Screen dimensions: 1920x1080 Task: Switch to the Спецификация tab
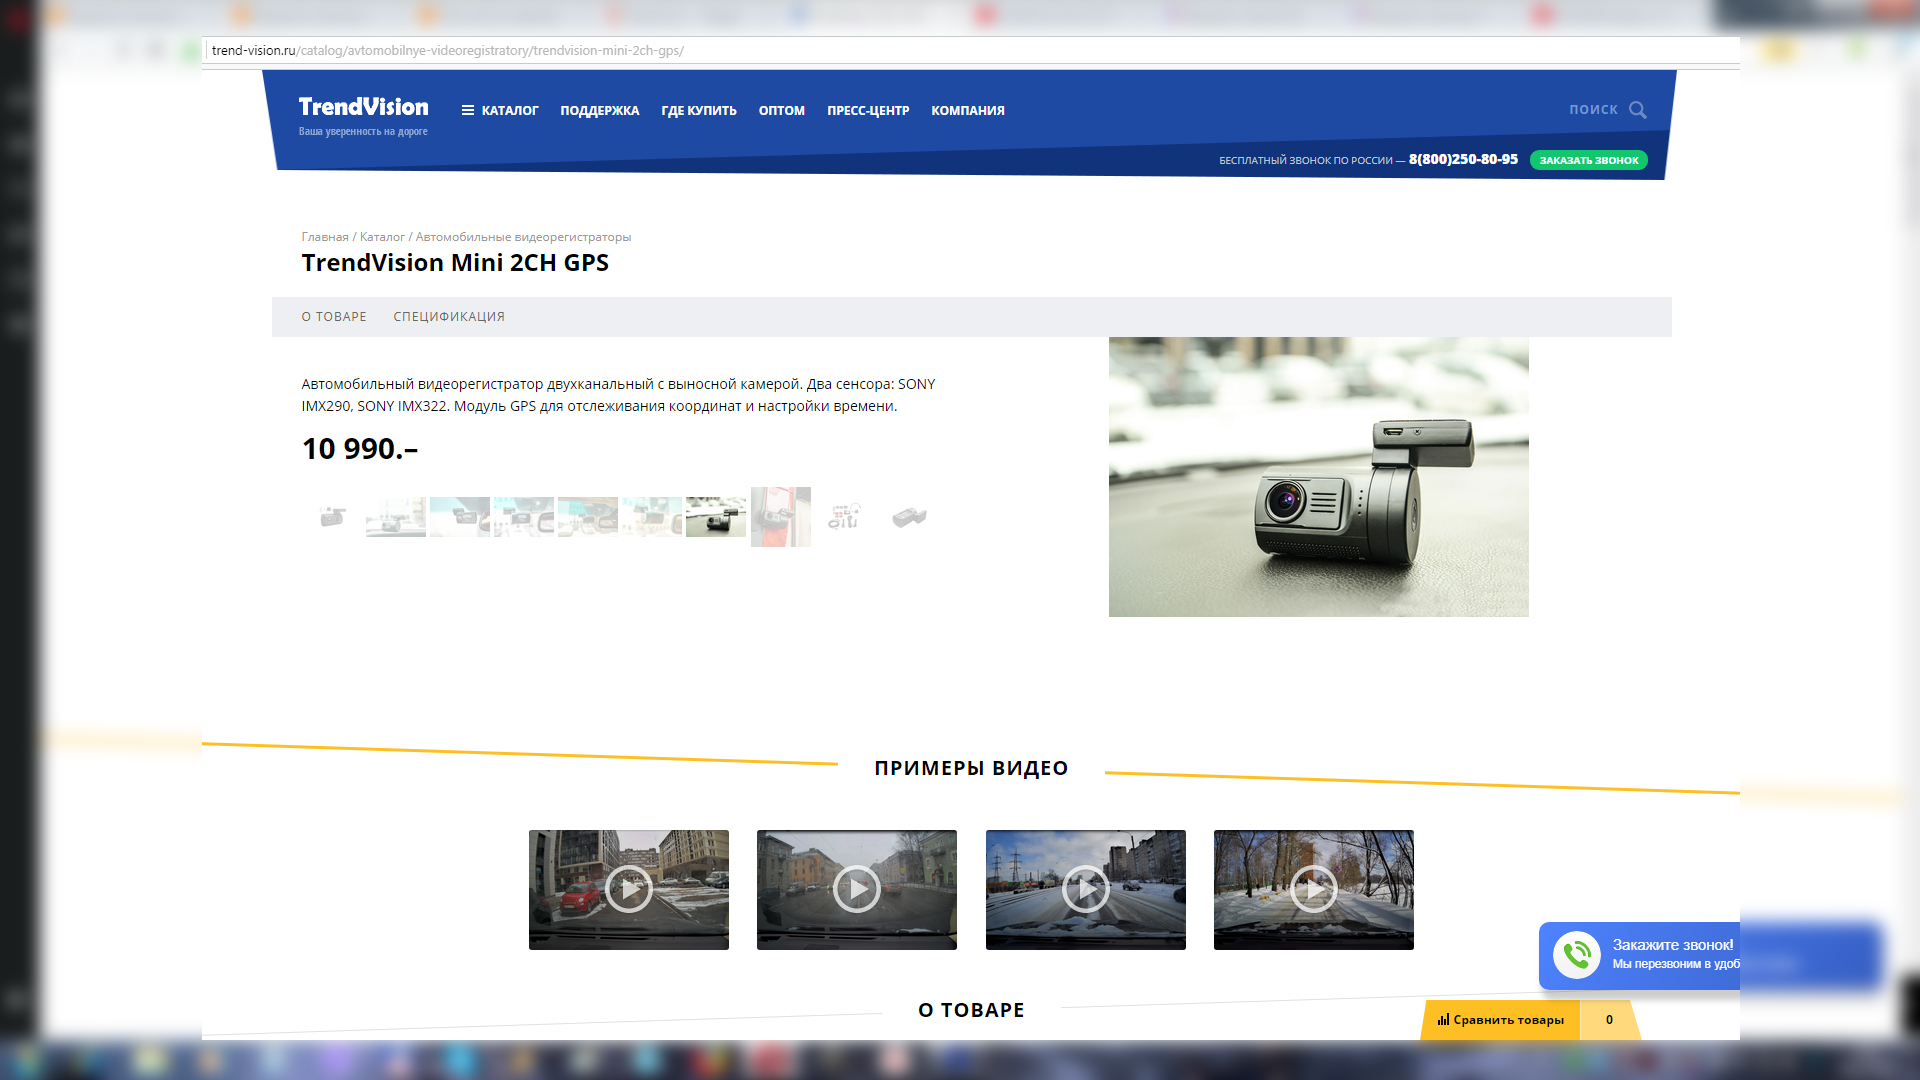coord(449,317)
